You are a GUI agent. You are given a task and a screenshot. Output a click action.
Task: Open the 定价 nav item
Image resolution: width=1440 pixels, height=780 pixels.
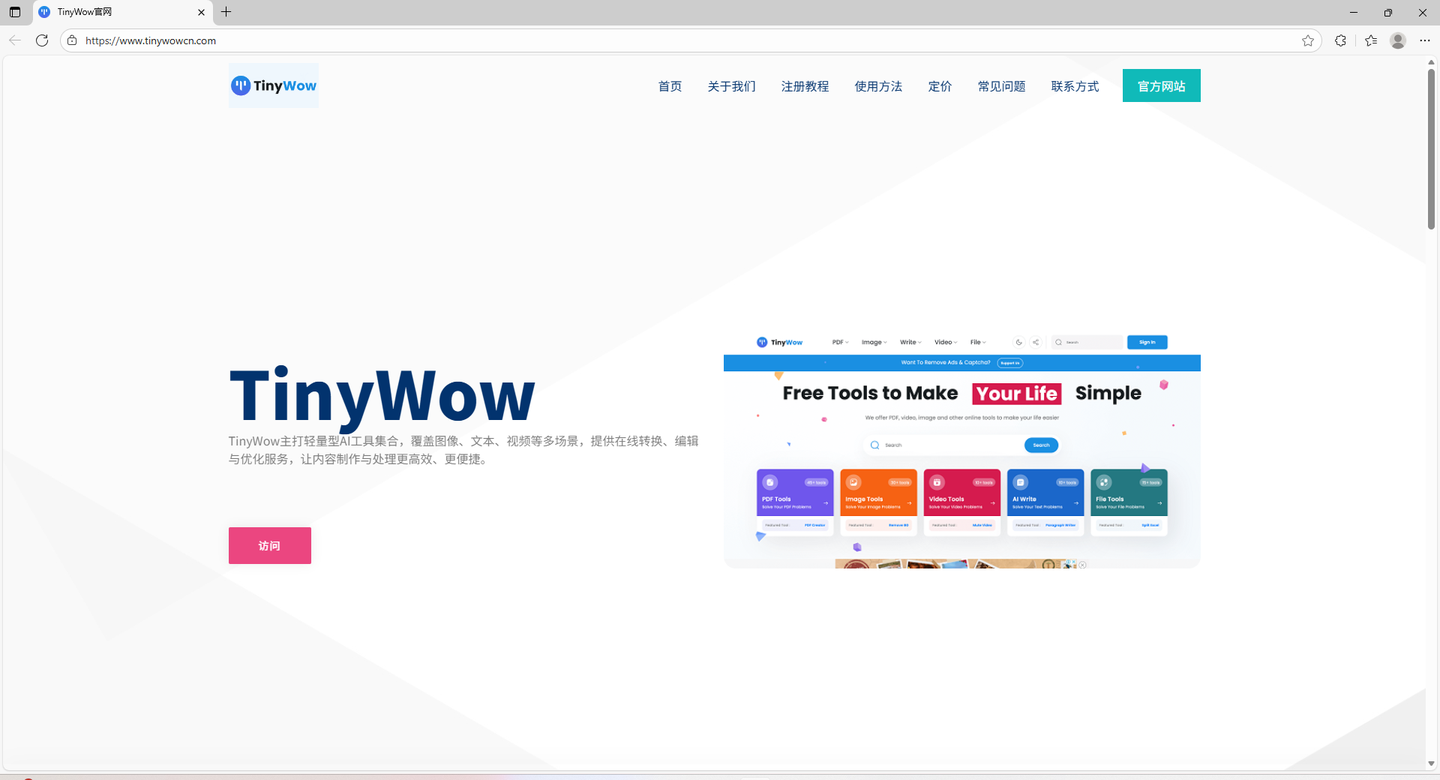coord(940,86)
